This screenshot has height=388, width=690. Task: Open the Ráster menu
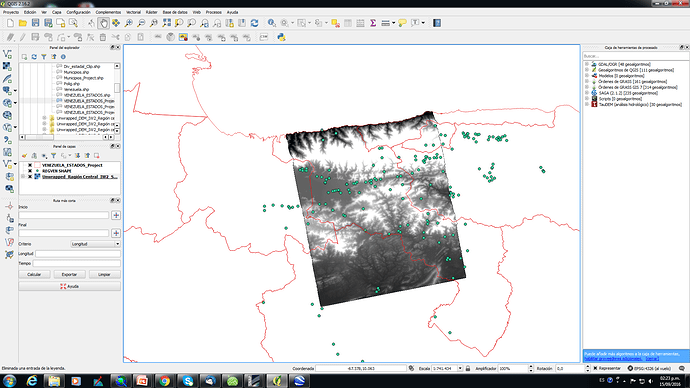tap(151, 12)
